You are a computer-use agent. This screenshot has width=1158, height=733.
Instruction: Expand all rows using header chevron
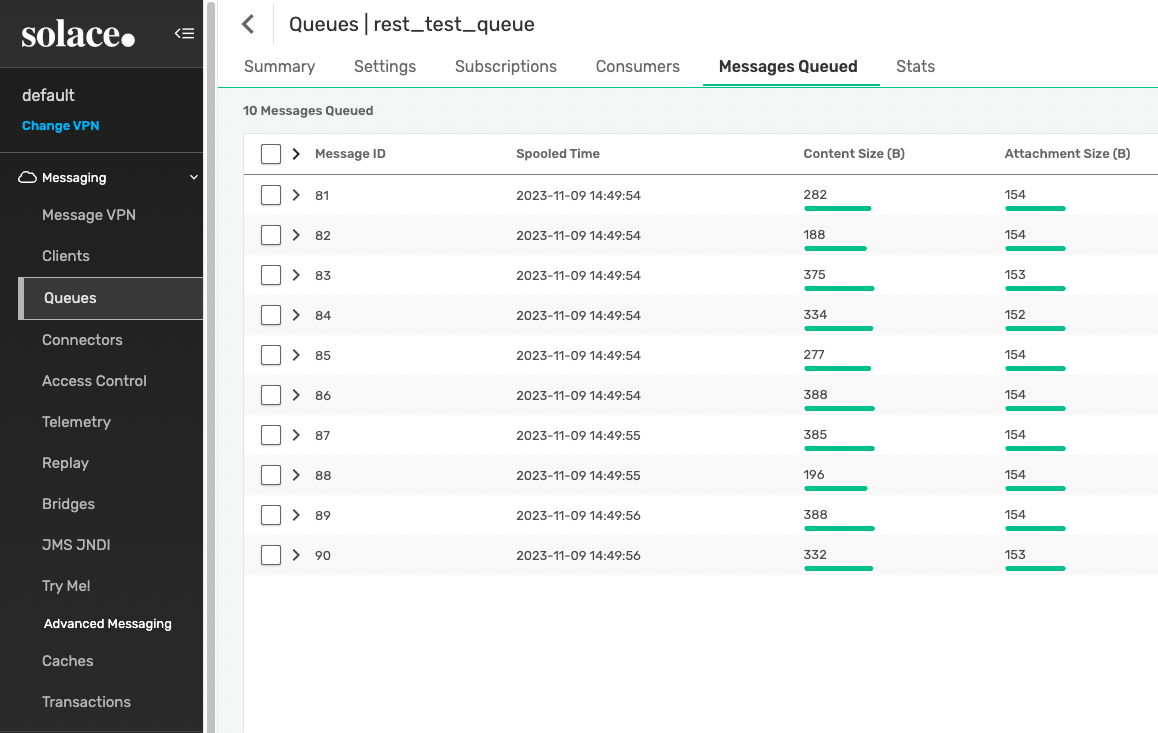pyautogui.click(x=296, y=154)
